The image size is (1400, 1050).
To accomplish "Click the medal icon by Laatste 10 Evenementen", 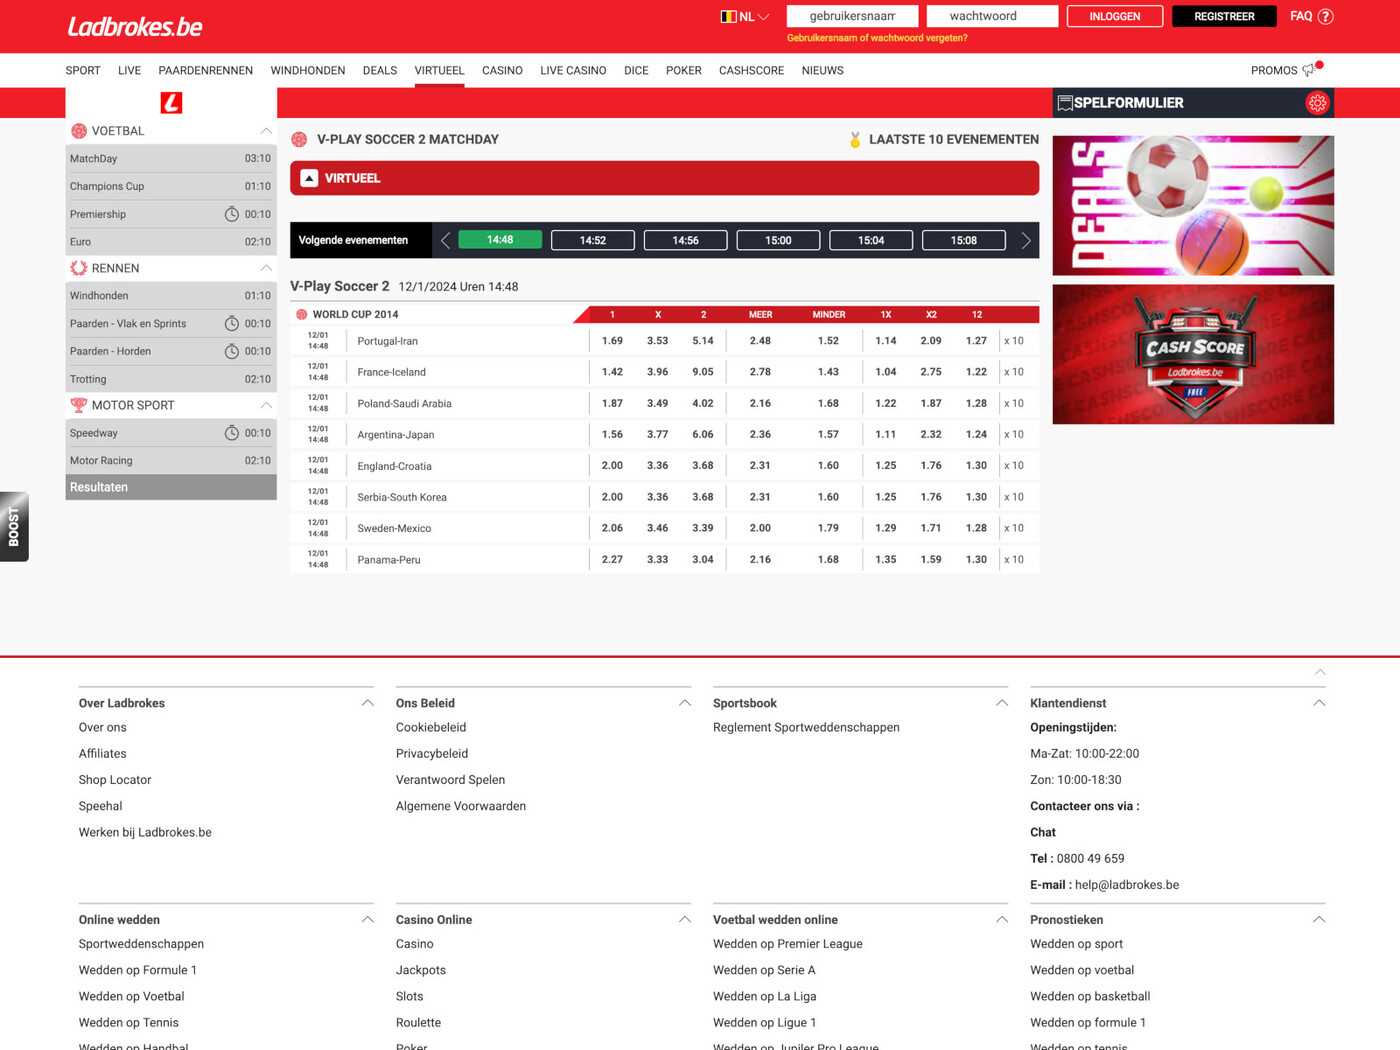I will 855,140.
